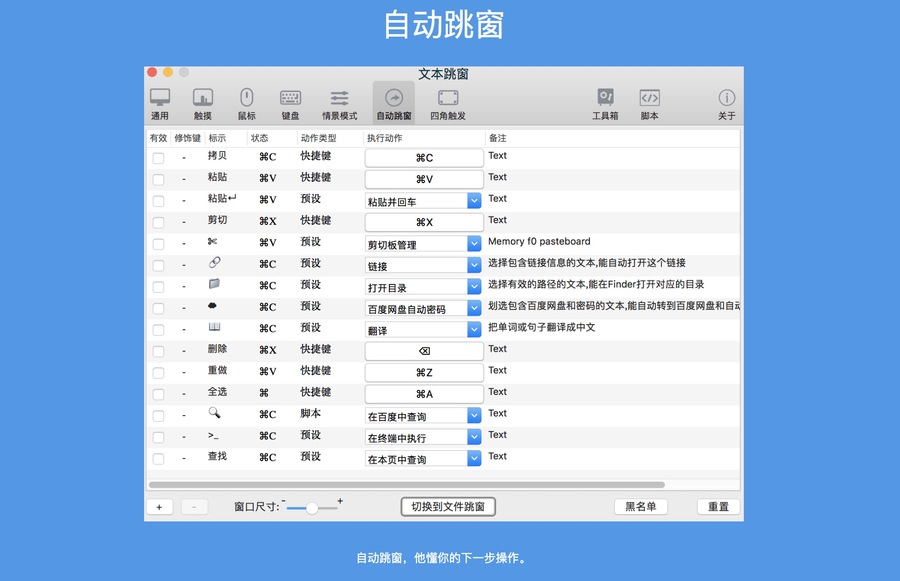Viewport: 900px width, 581px height.
Task: Open the 键盘 keyboard settings icon
Action: point(290,104)
